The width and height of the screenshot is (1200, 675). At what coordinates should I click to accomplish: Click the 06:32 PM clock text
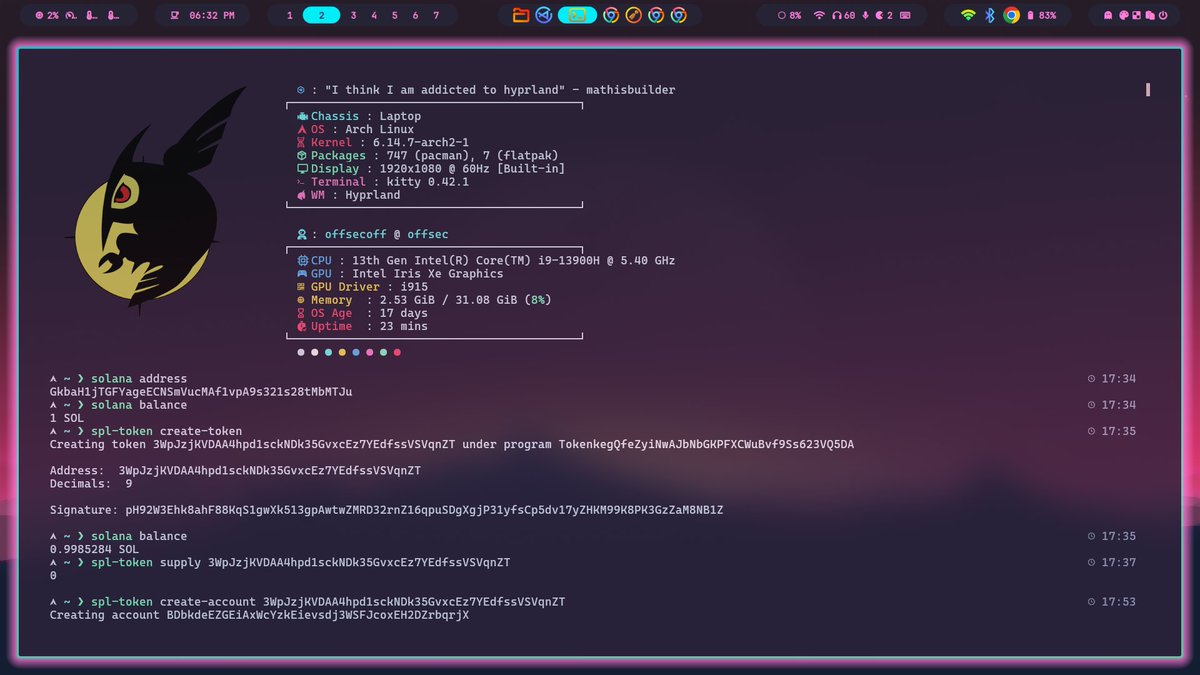[212, 15]
